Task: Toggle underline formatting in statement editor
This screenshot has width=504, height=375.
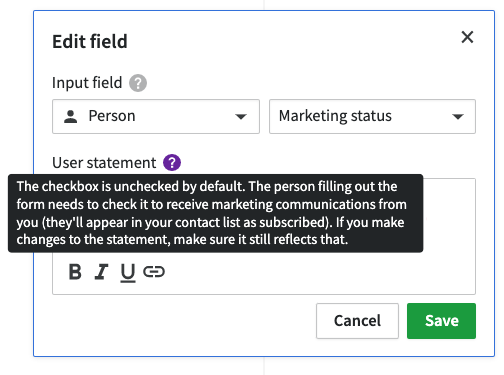Action: pyautogui.click(x=128, y=273)
